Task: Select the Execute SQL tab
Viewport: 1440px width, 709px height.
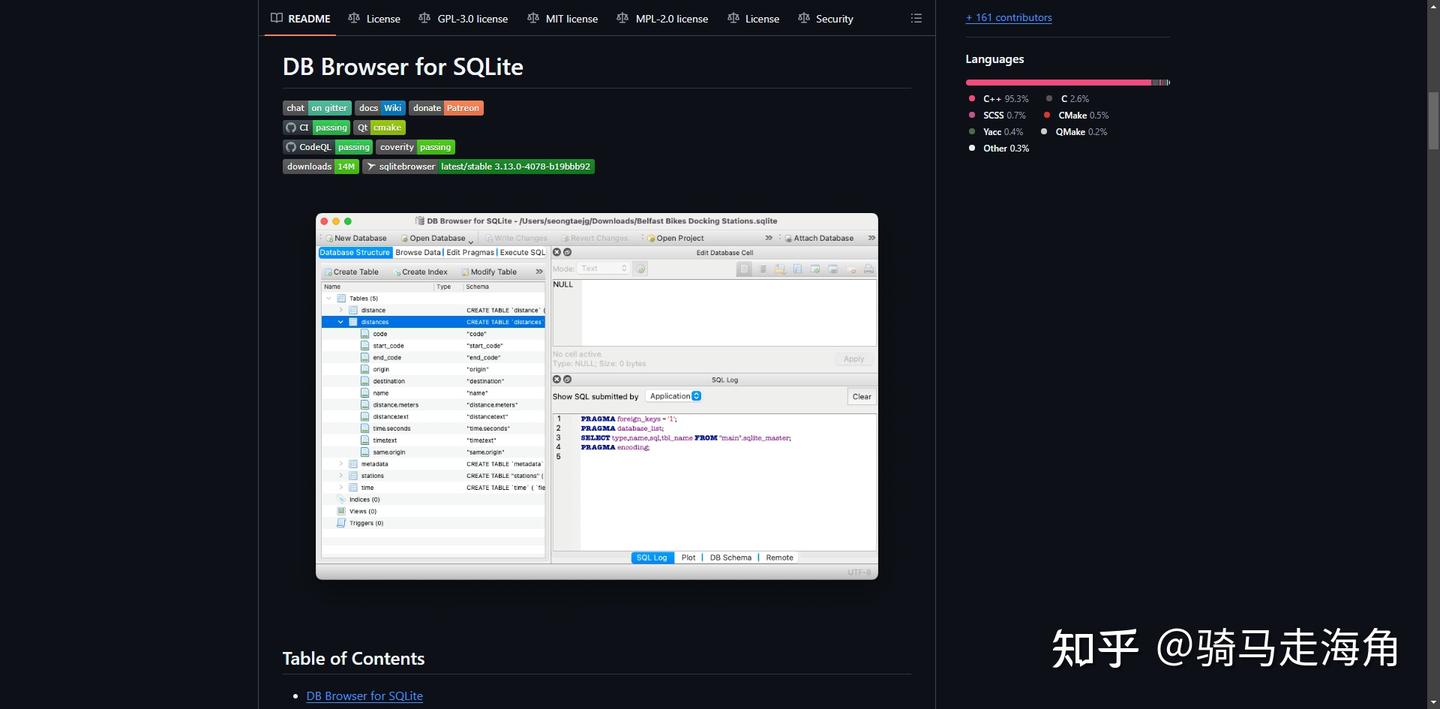Action: click(x=523, y=252)
